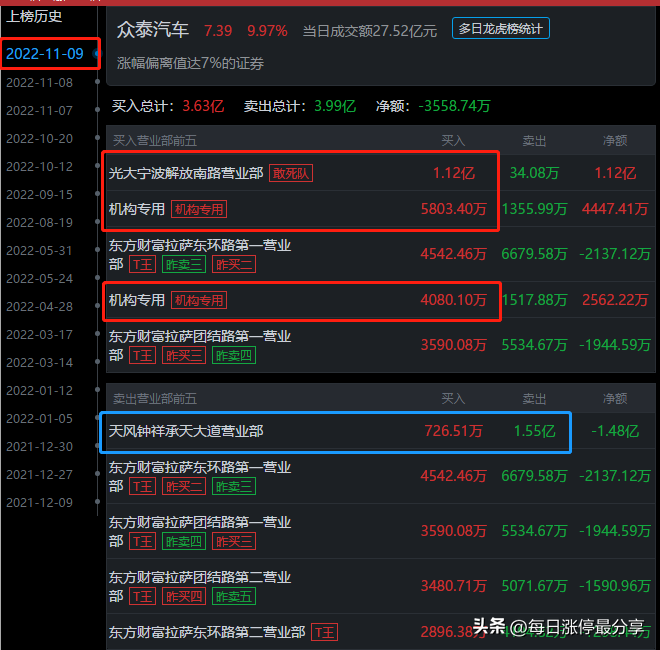The height and width of the screenshot is (650, 660).
Task: Click stock name 众泰汽车
Action: pyautogui.click(x=152, y=30)
